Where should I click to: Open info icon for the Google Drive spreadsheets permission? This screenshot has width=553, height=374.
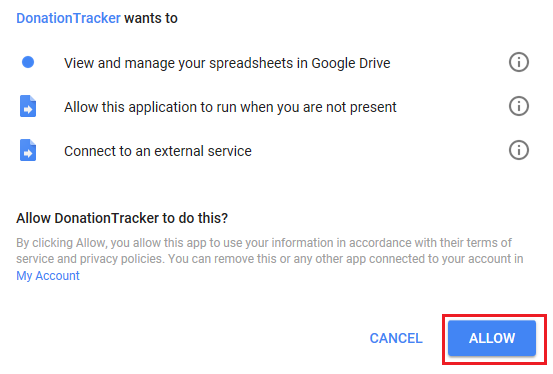[x=518, y=62]
